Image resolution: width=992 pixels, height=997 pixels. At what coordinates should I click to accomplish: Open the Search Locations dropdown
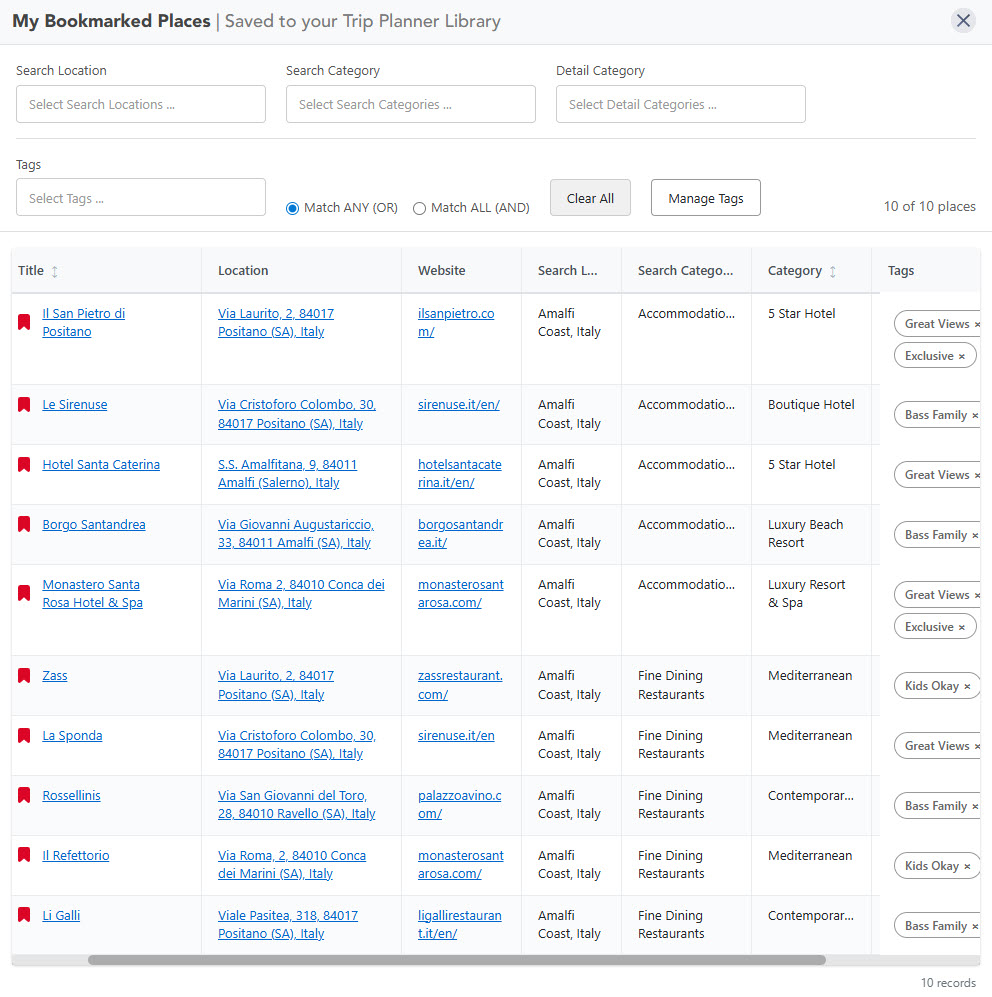141,104
